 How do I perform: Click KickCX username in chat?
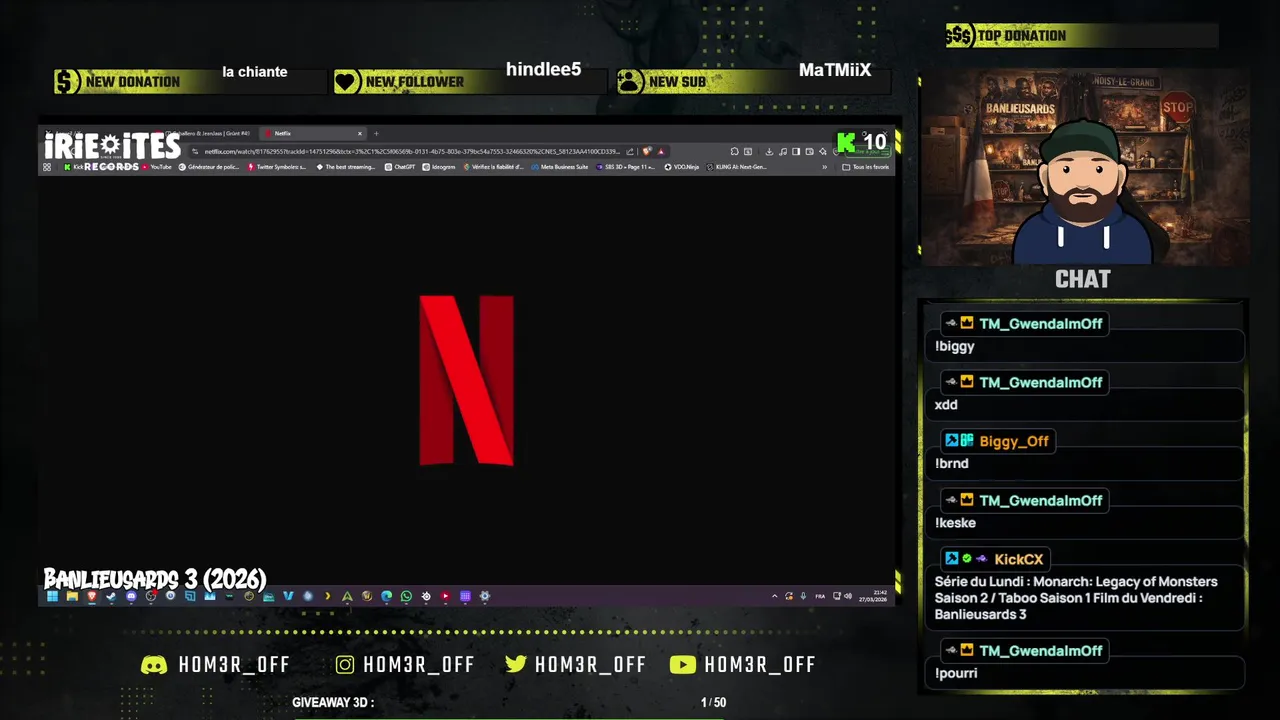(x=1018, y=559)
